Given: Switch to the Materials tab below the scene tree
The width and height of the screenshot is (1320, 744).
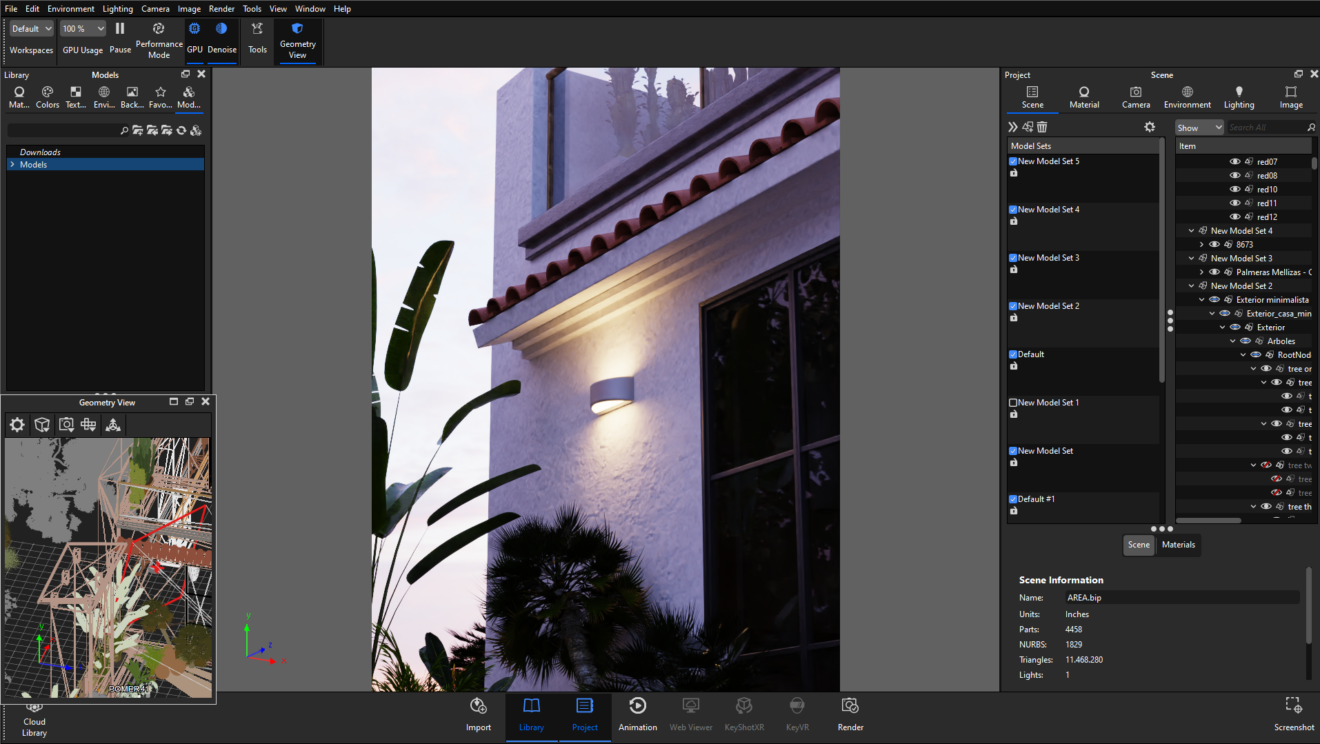Looking at the screenshot, I should (x=1178, y=545).
